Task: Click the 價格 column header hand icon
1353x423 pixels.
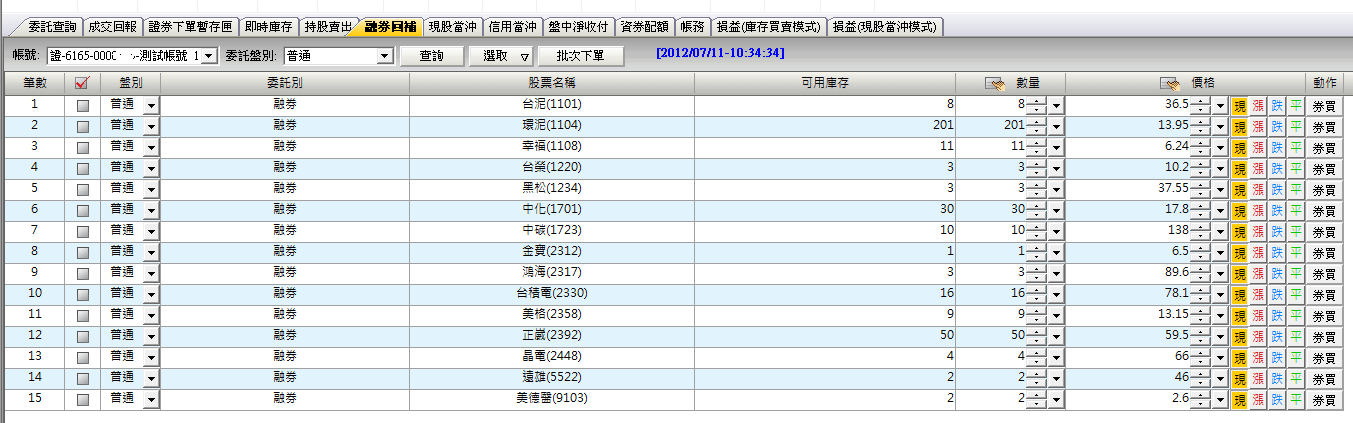Action: [x=1169, y=84]
